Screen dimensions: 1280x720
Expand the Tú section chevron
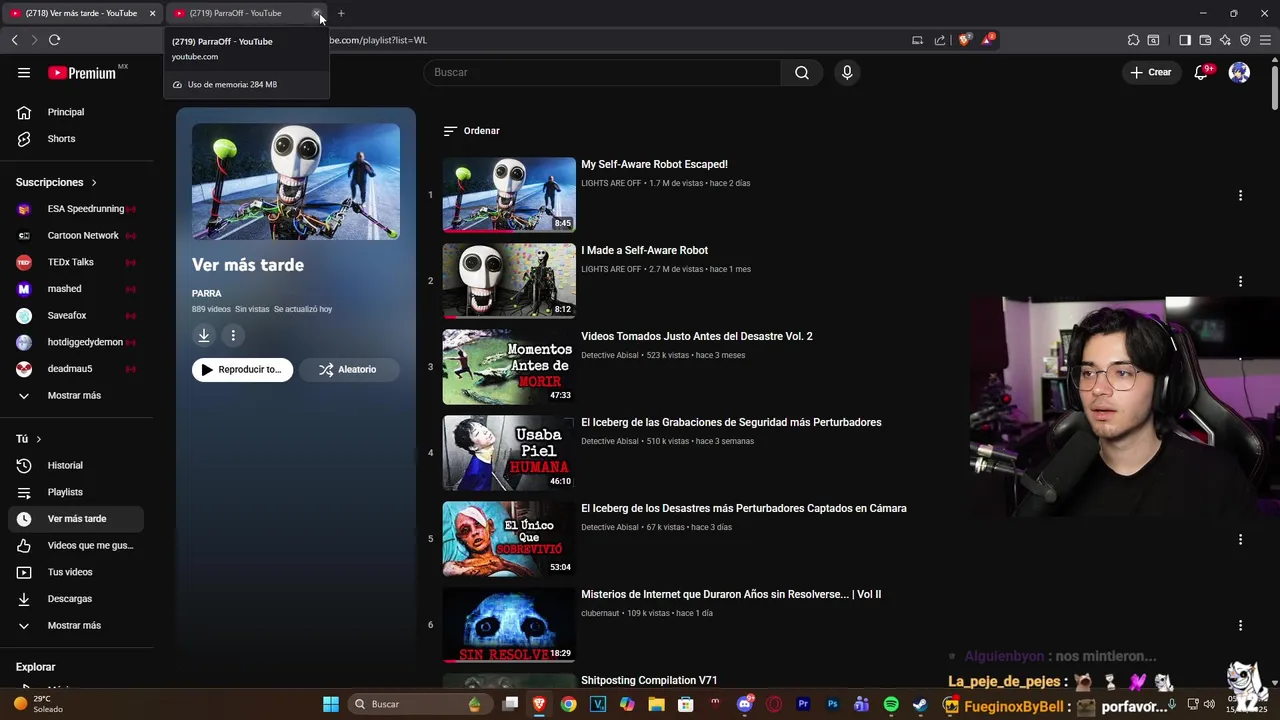click(x=39, y=439)
